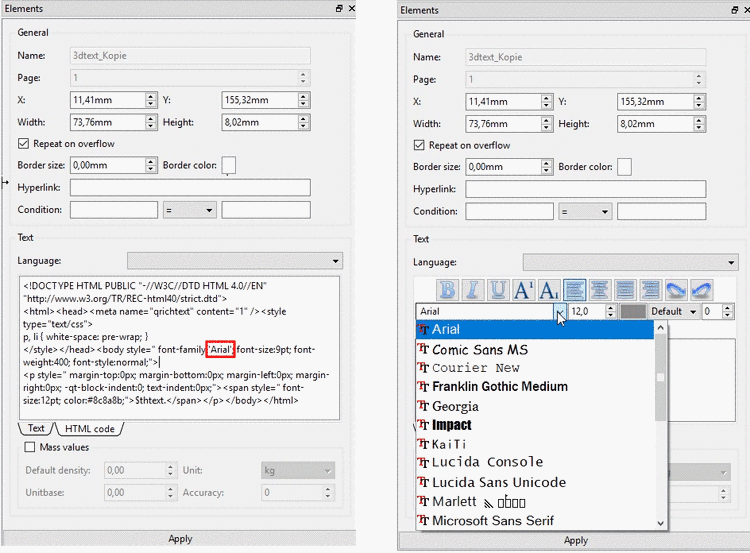
Task: Choose Courier New font
Action: point(535,368)
